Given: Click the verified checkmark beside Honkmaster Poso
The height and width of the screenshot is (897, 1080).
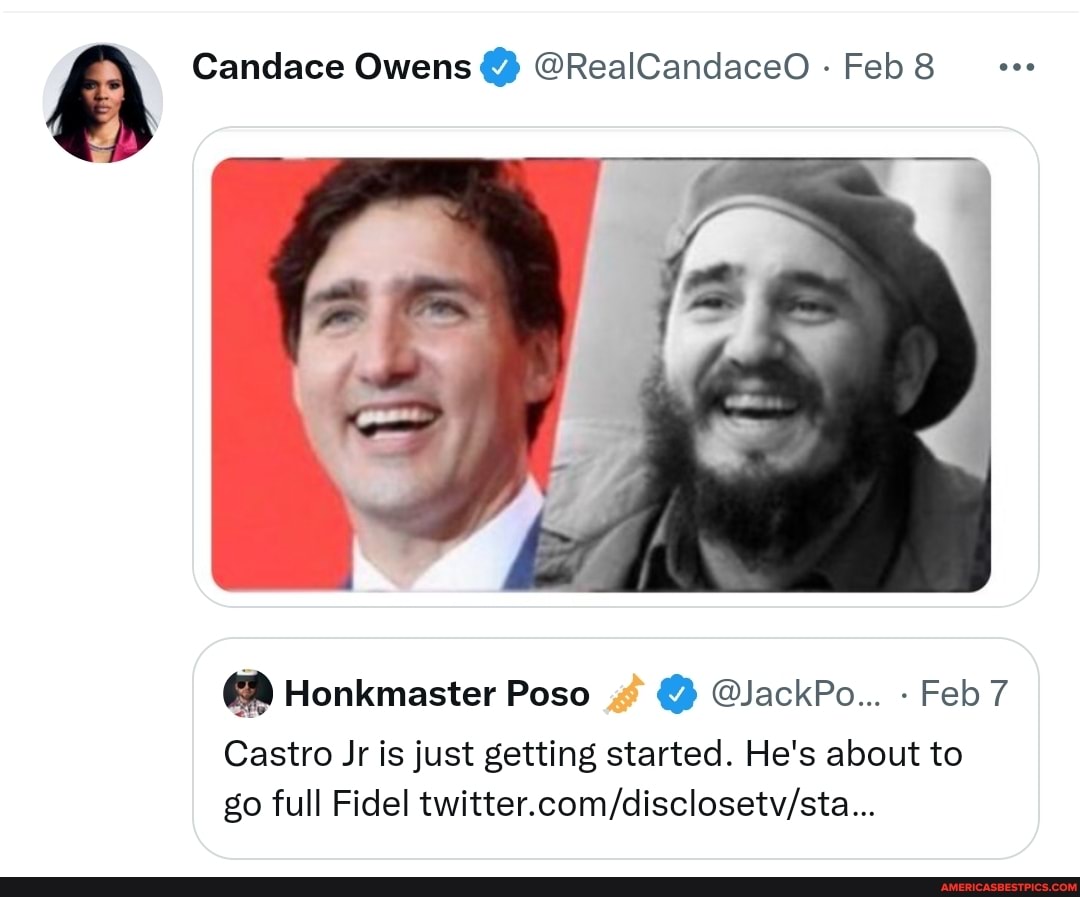Looking at the screenshot, I should tap(679, 693).
